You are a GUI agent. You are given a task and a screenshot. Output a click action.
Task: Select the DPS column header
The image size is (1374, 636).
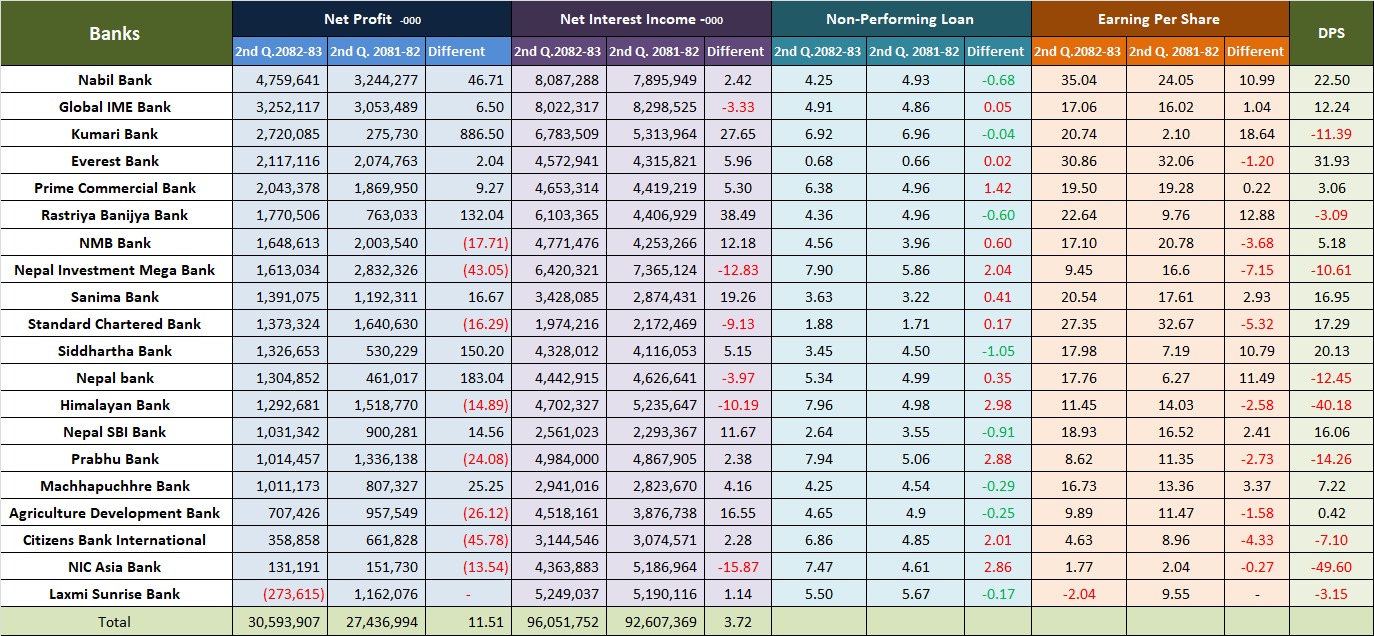coord(1331,33)
